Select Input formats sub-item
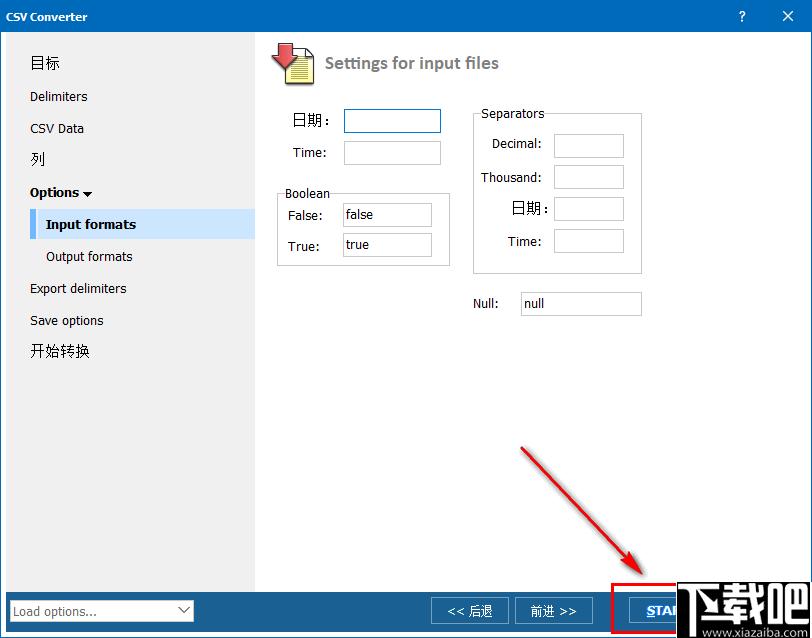Screen dimensions: 812x638 coord(142,224)
